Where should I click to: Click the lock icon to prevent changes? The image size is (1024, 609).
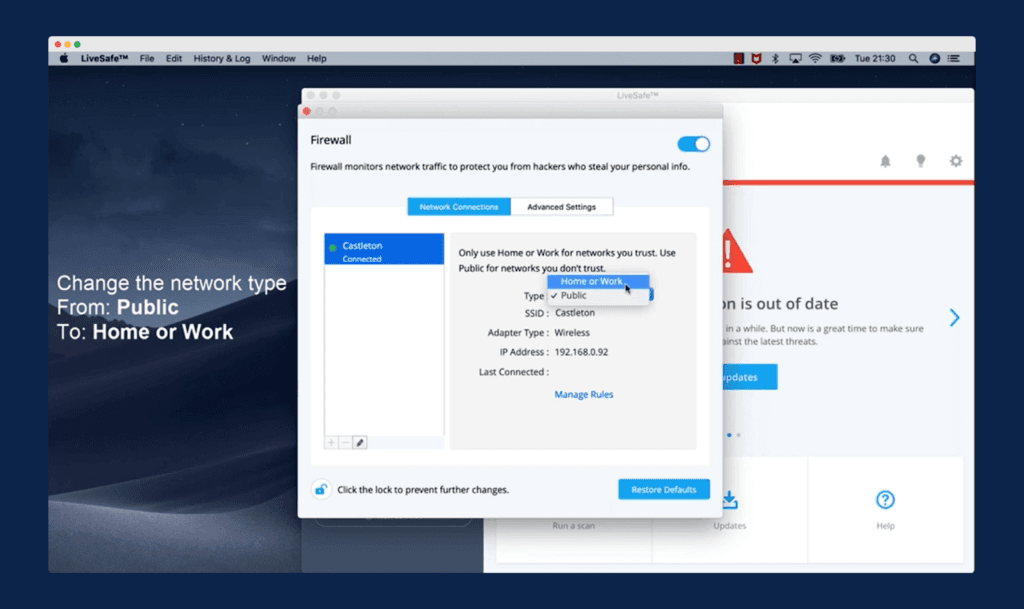[320, 489]
